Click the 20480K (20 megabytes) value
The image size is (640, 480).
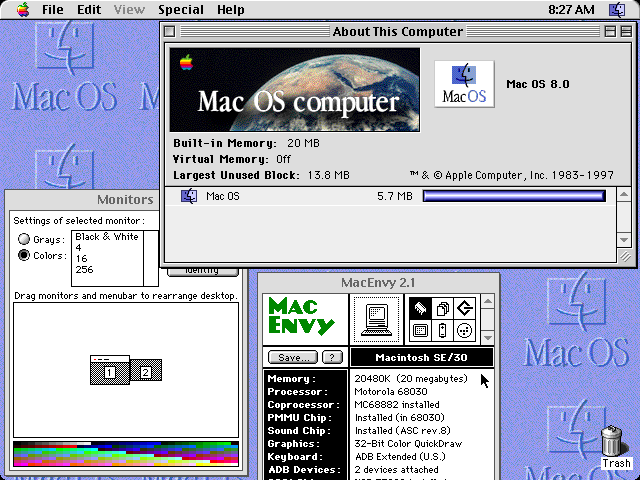(411, 379)
